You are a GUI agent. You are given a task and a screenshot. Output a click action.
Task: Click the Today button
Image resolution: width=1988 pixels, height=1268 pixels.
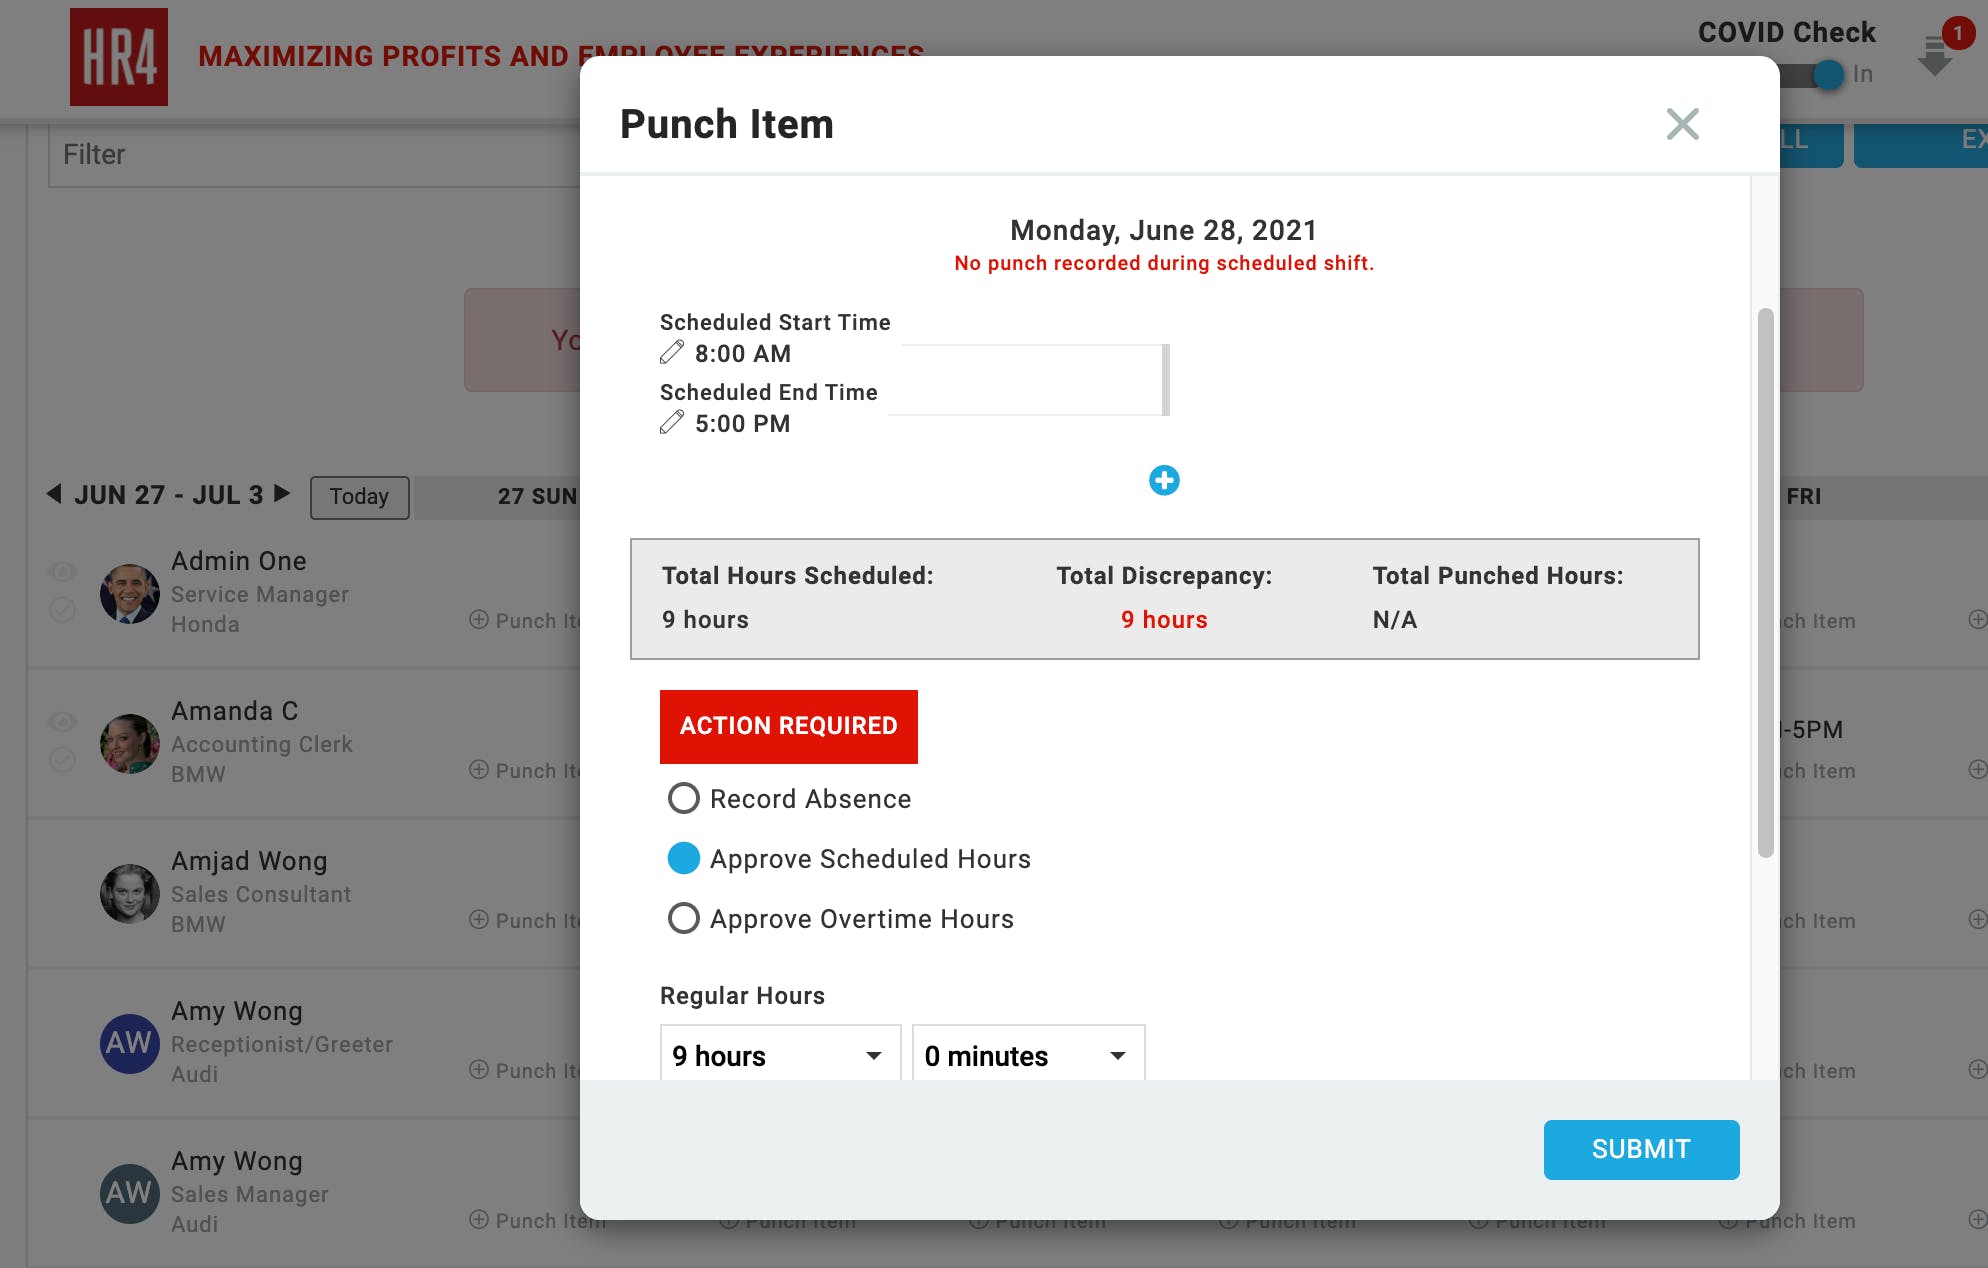click(x=359, y=497)
